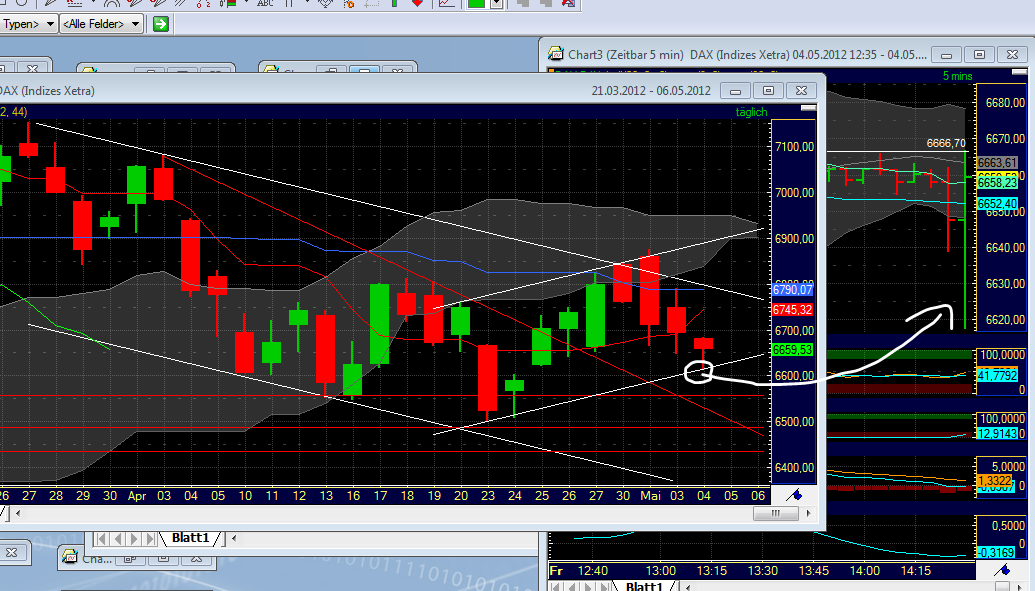Click the daily chart scrollbar right arrow
Screen dimensions: 1035x591
[809, 513]
